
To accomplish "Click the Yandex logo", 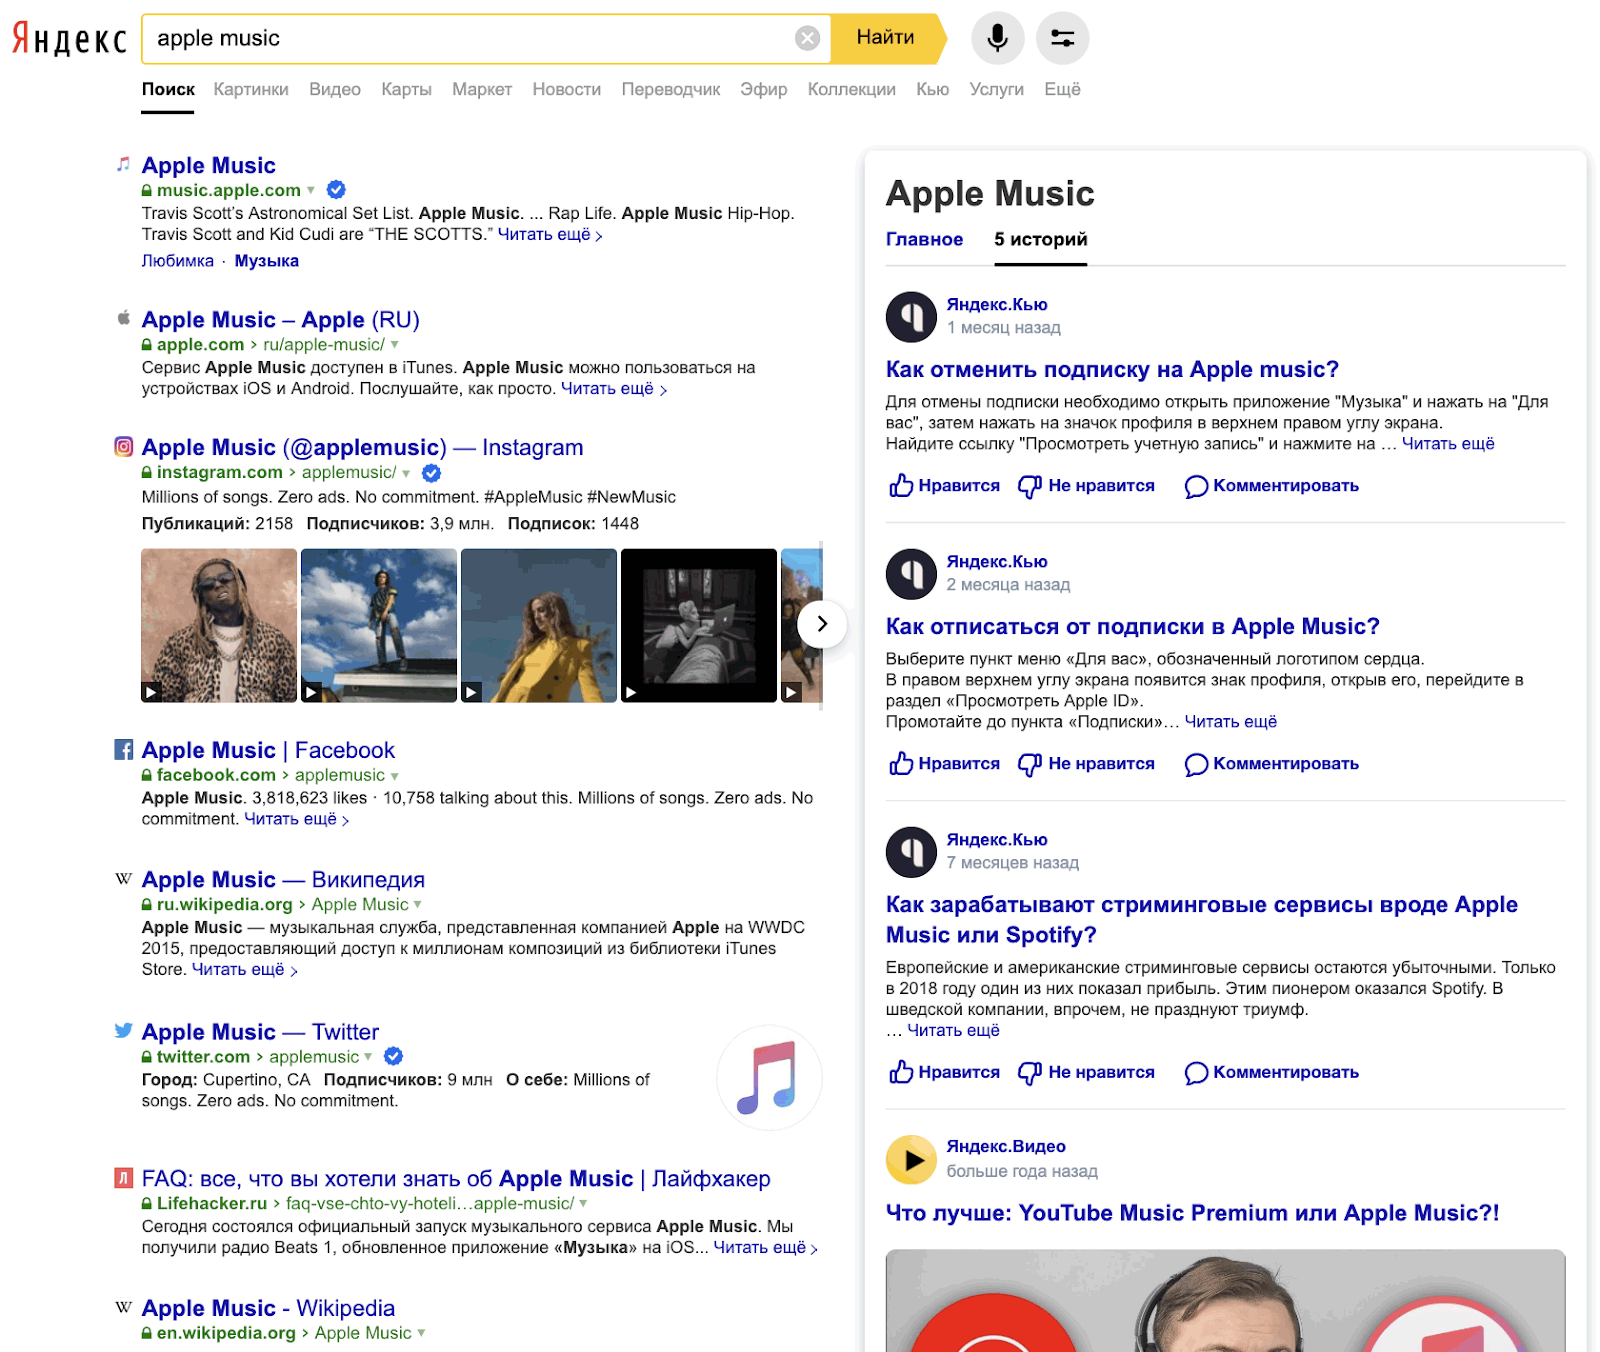I will pos(69,39).
